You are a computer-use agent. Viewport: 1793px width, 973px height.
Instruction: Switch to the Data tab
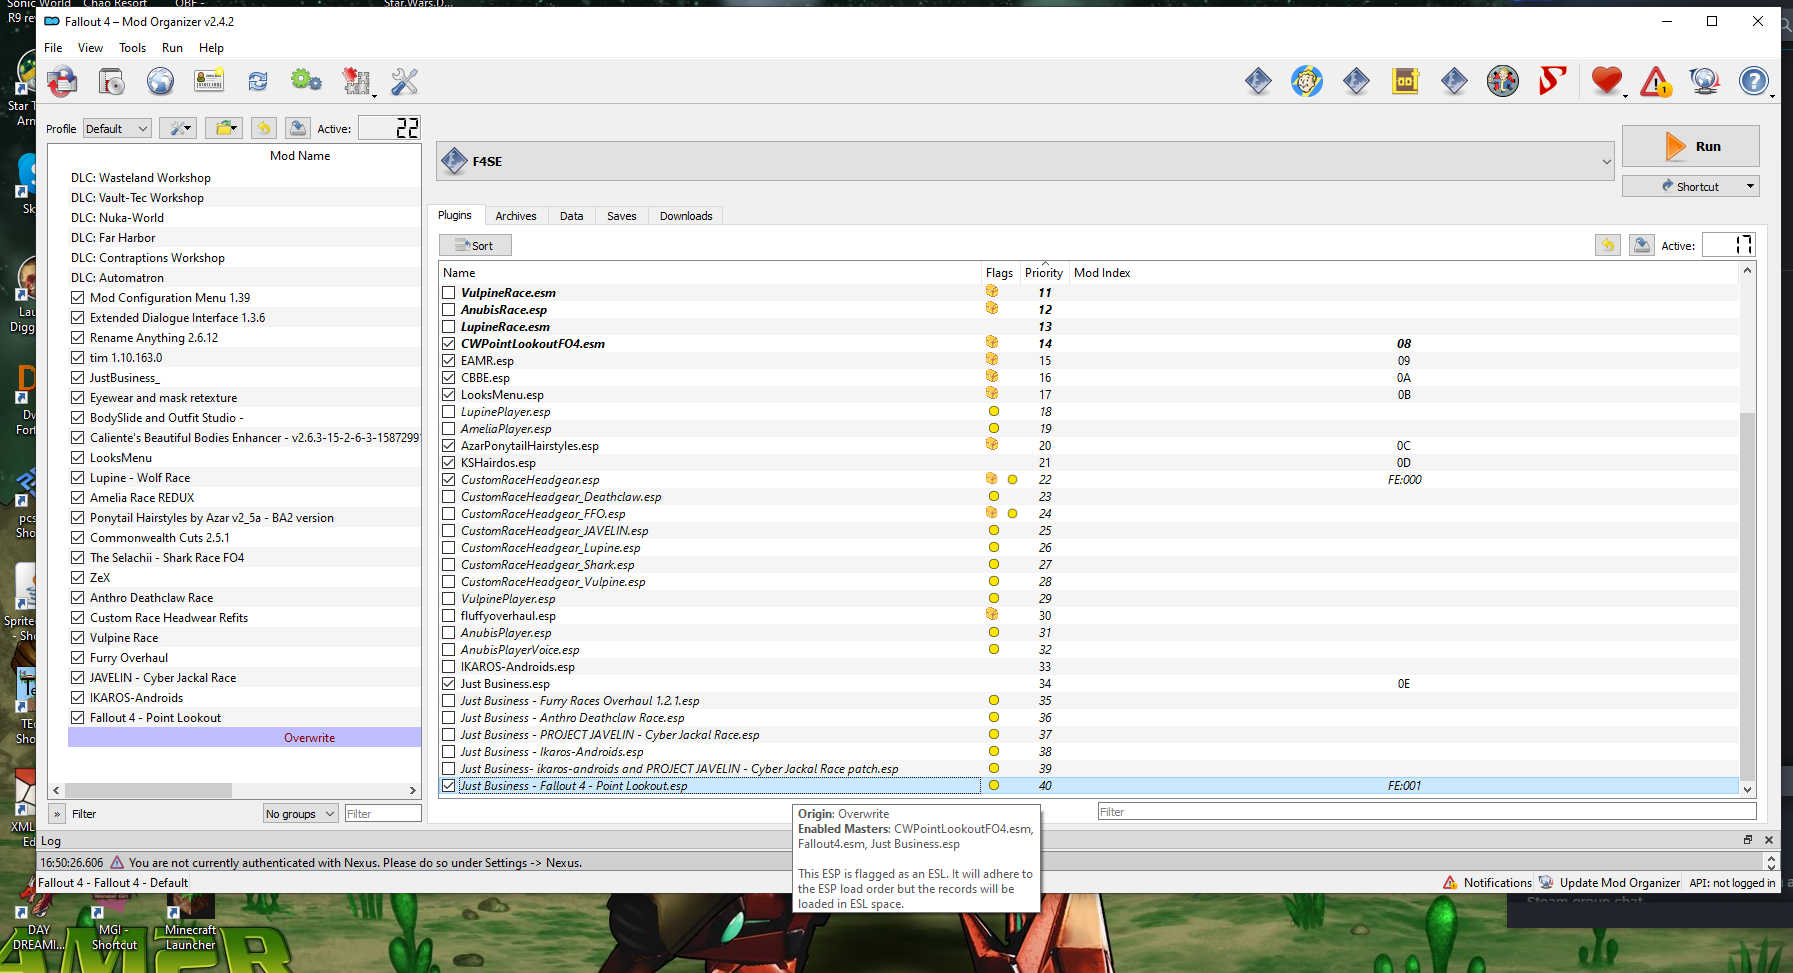571,216
